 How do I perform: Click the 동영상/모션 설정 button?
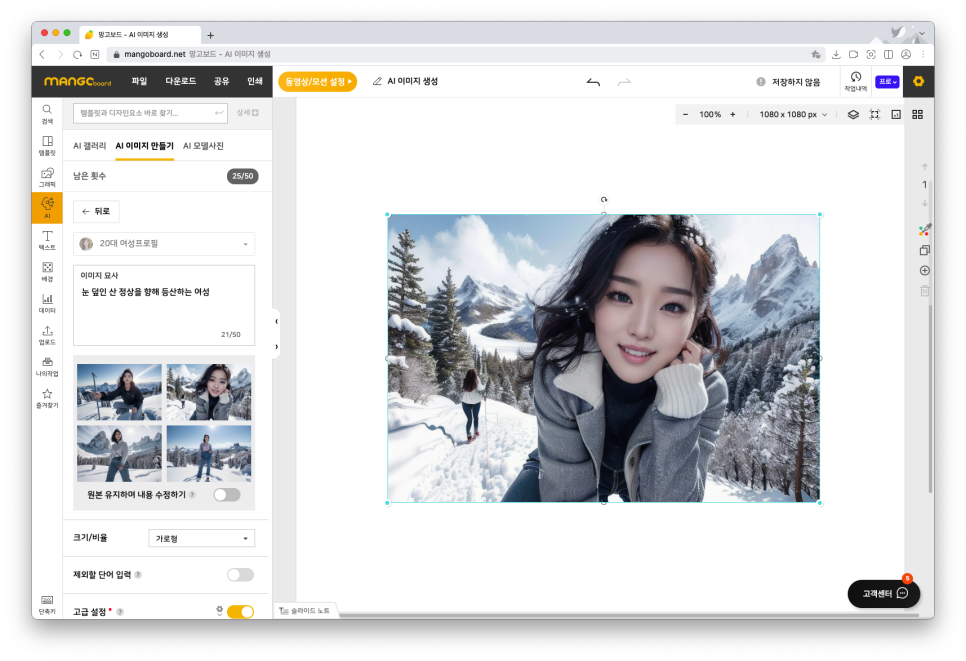pyautogui.click(x=317, y=81)
